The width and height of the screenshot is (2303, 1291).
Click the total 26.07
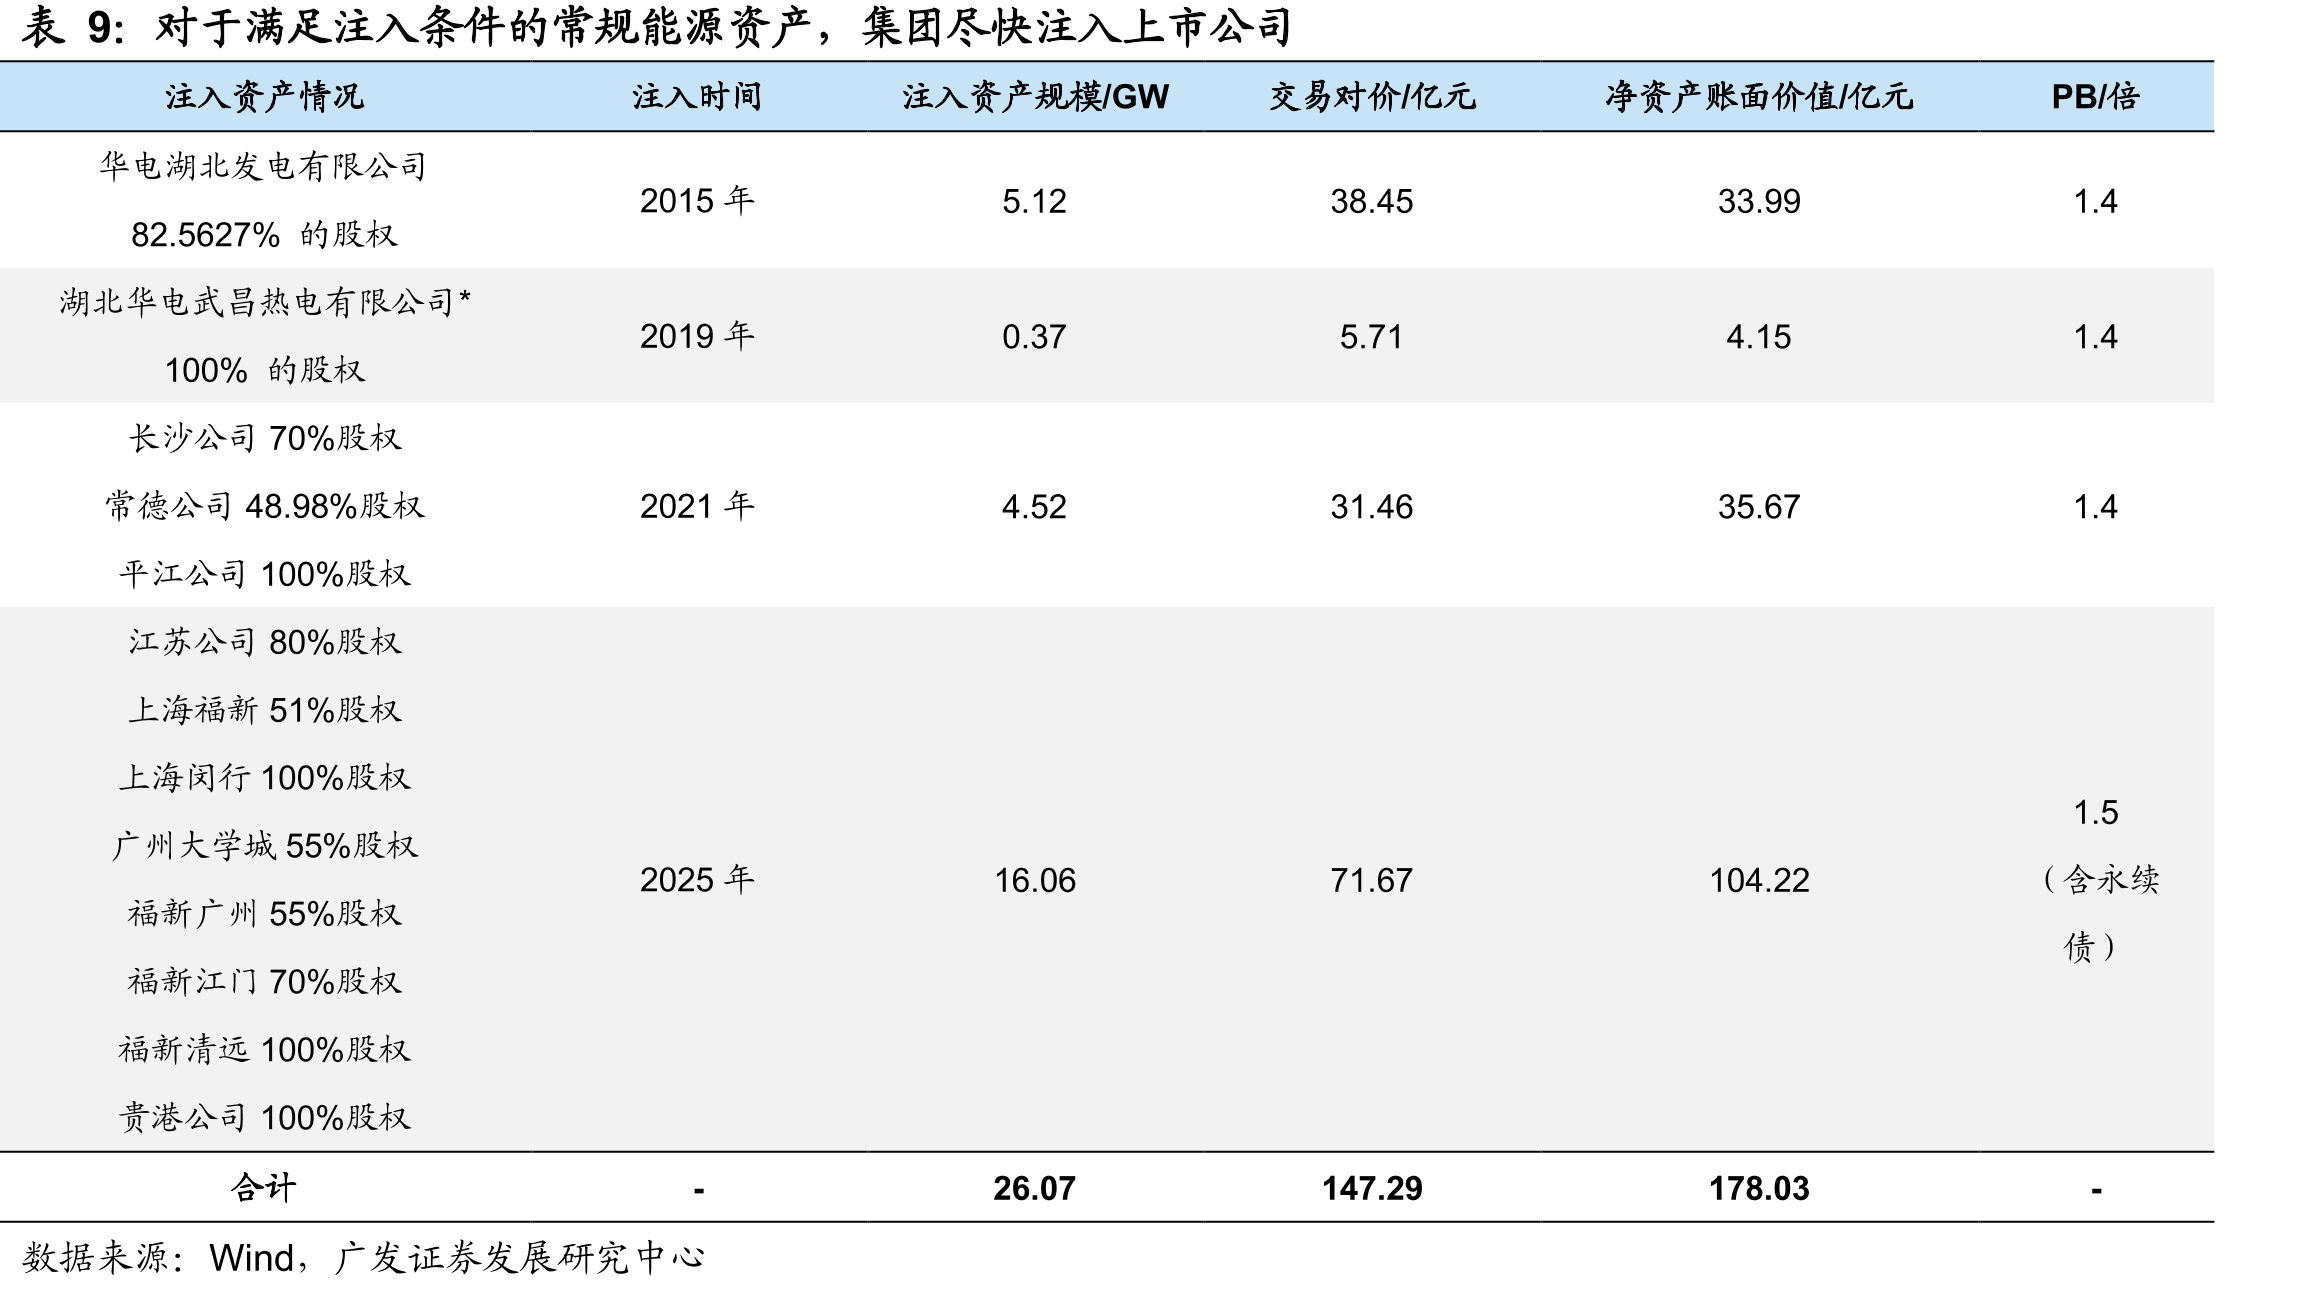[x=1035, y=1189]
